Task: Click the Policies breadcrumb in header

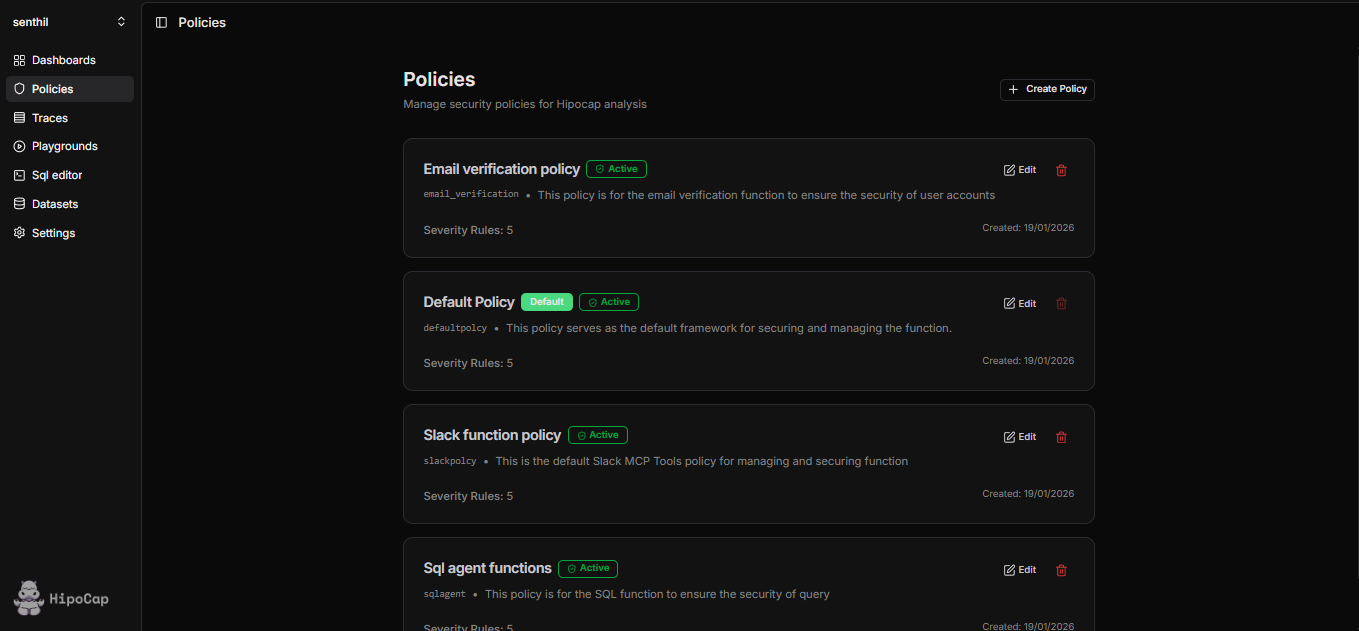Action: pyautogui.click(x=202, y=23)
